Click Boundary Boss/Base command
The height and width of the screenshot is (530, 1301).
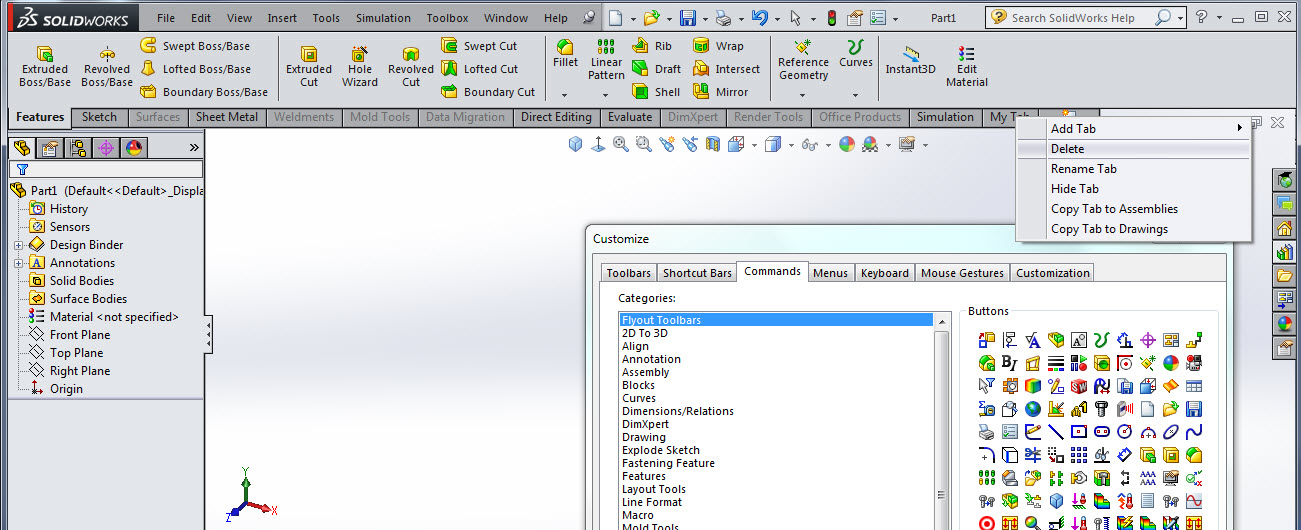pos(204,92)
